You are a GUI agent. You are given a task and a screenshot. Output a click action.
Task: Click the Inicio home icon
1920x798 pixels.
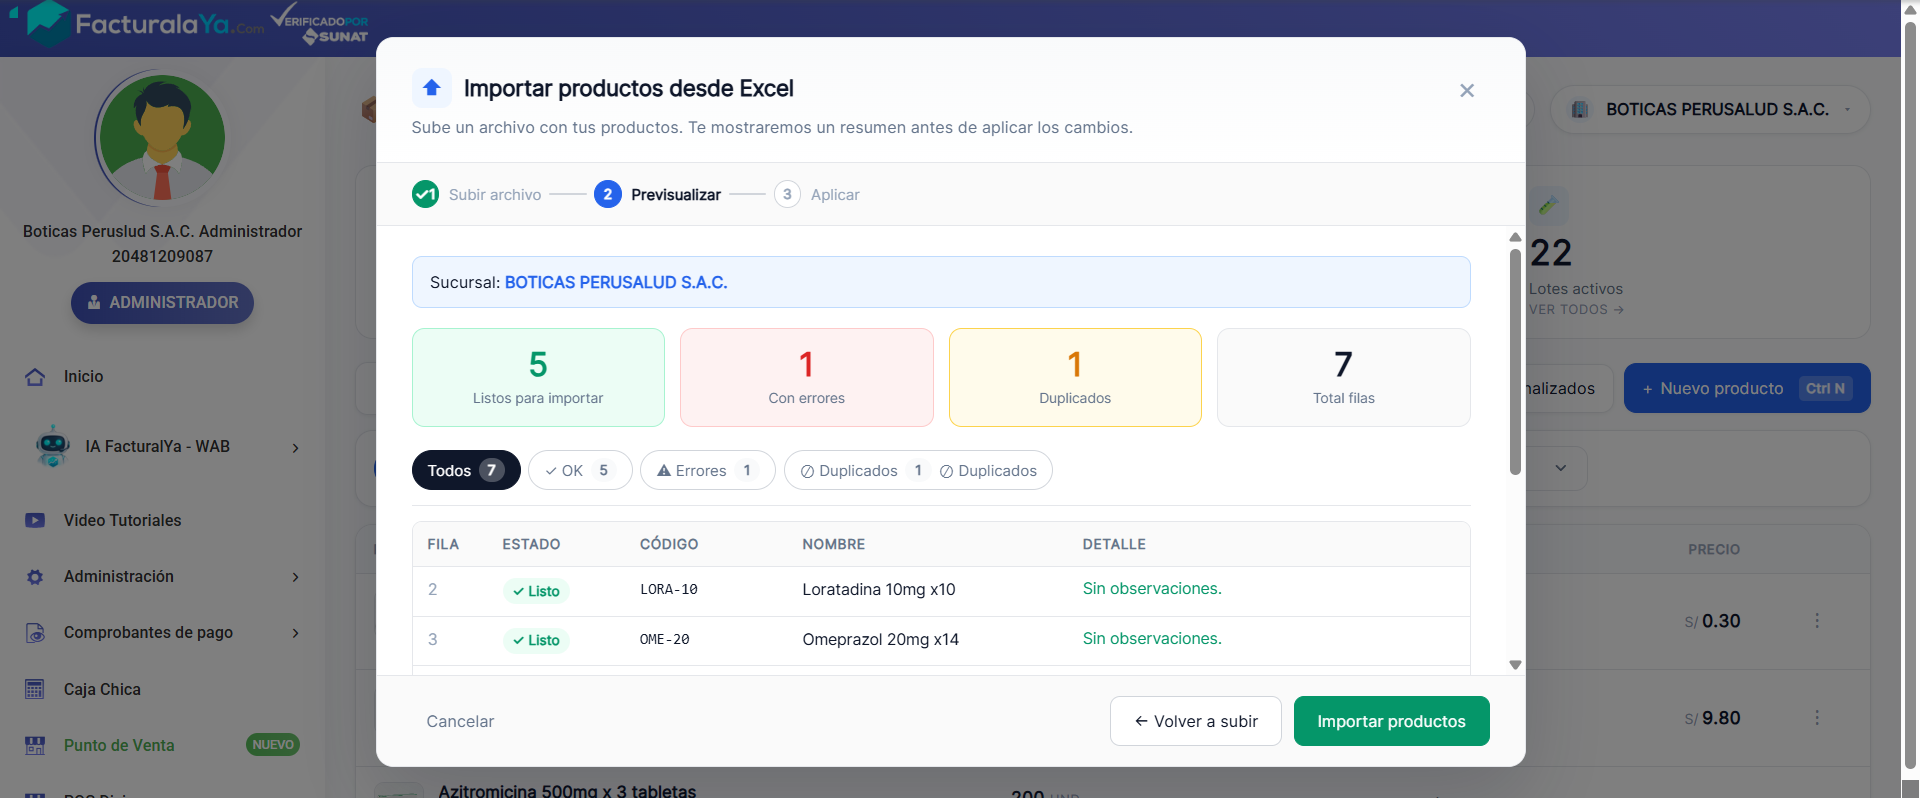click(35, 377)
